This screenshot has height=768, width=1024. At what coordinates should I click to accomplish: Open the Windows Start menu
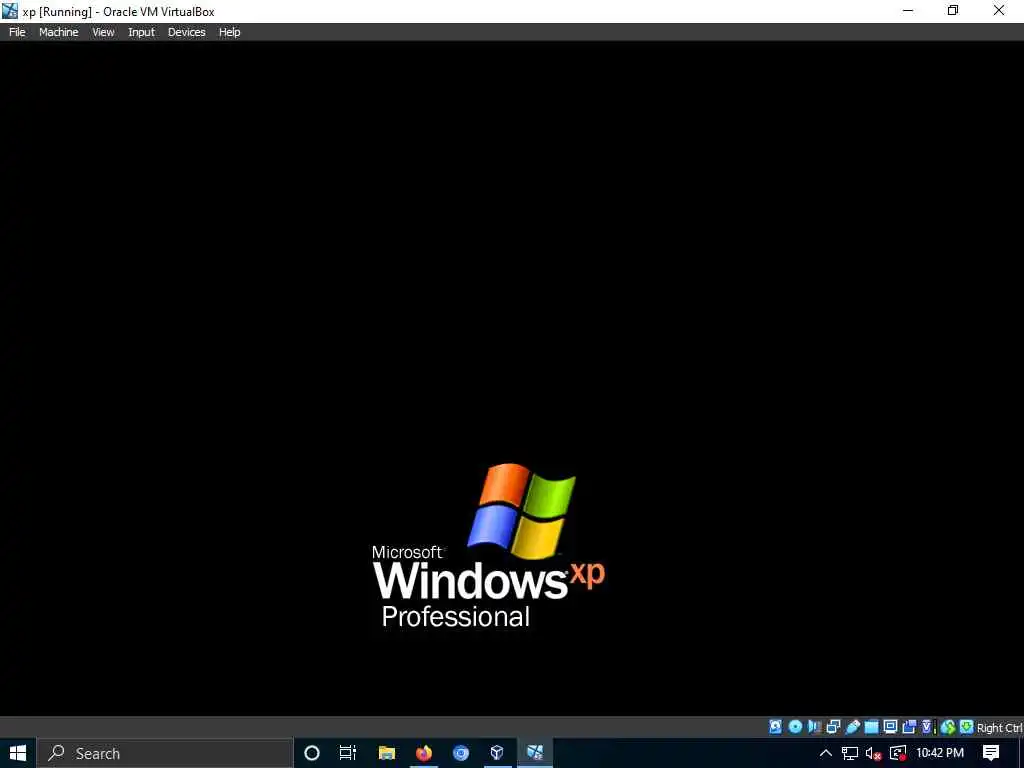[x=18, y=753]
